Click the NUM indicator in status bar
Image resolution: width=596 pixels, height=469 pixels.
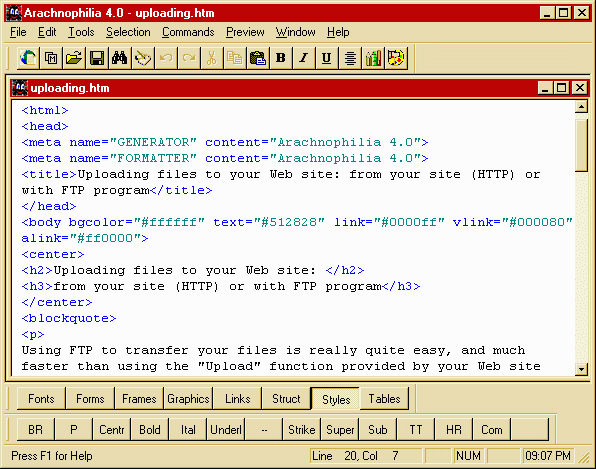click(x=468, y=456)
